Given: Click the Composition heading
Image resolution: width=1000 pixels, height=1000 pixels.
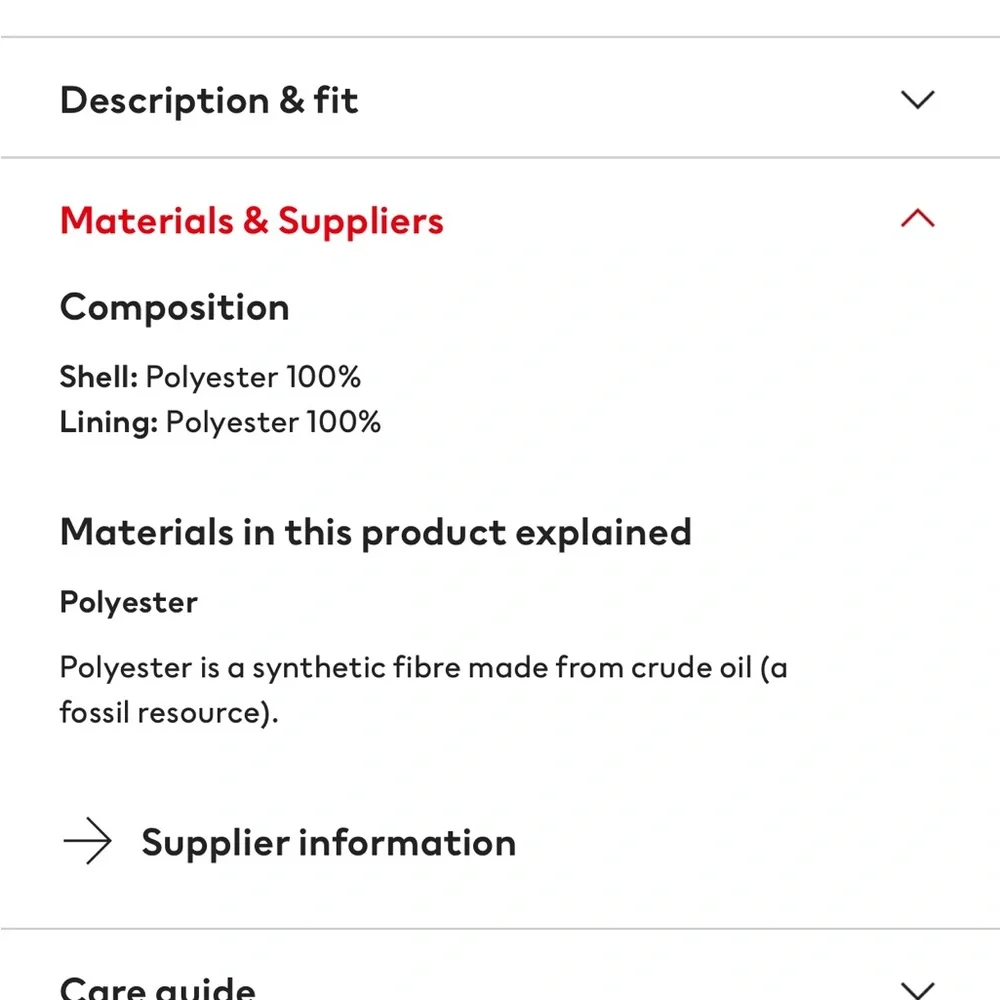Looking at the screenshot, I should [x=174, y=307].
